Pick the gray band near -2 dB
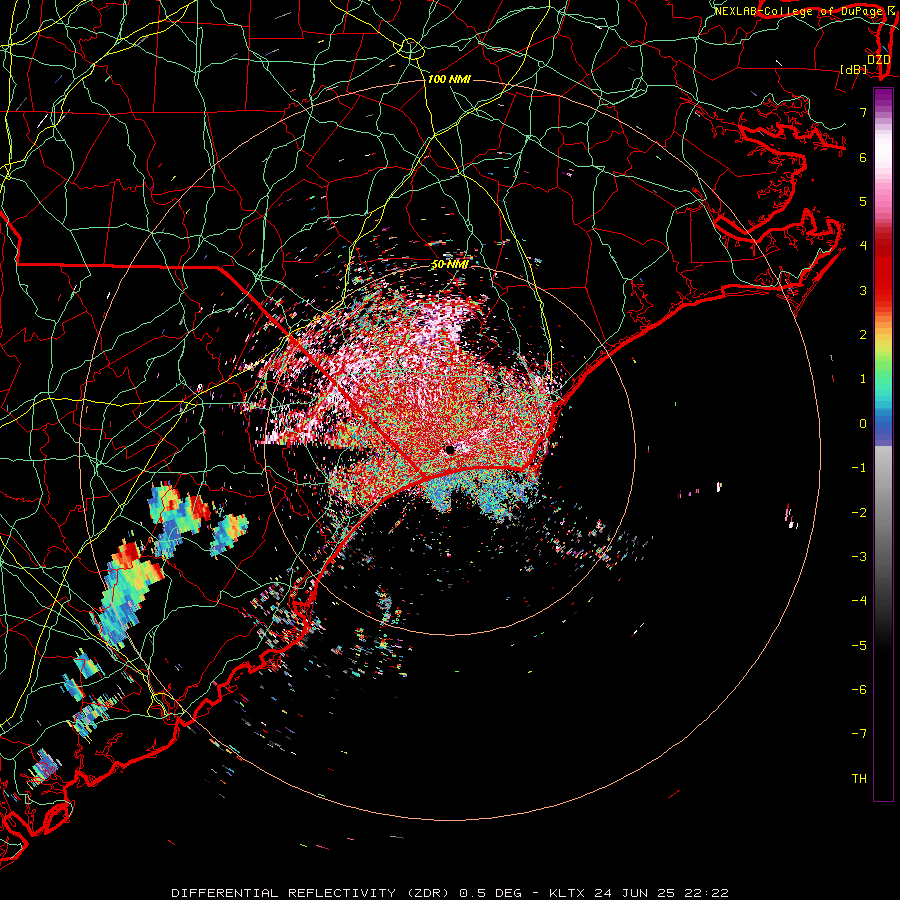900x900 pixels. click(x=883, y=513)
